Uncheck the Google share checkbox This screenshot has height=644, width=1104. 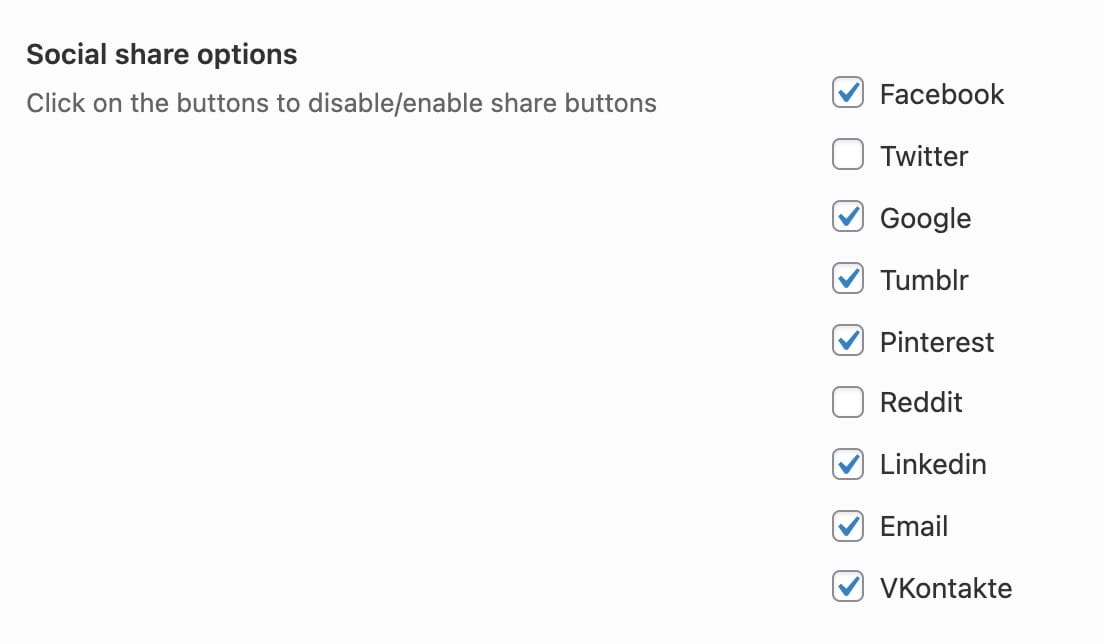coord(848,216)
